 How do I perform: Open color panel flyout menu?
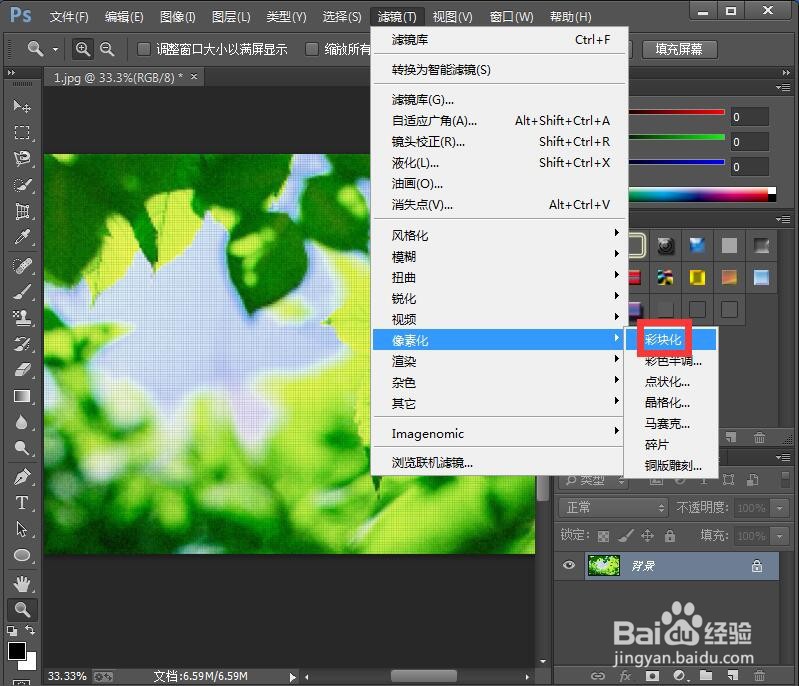[x=783, y=88]
